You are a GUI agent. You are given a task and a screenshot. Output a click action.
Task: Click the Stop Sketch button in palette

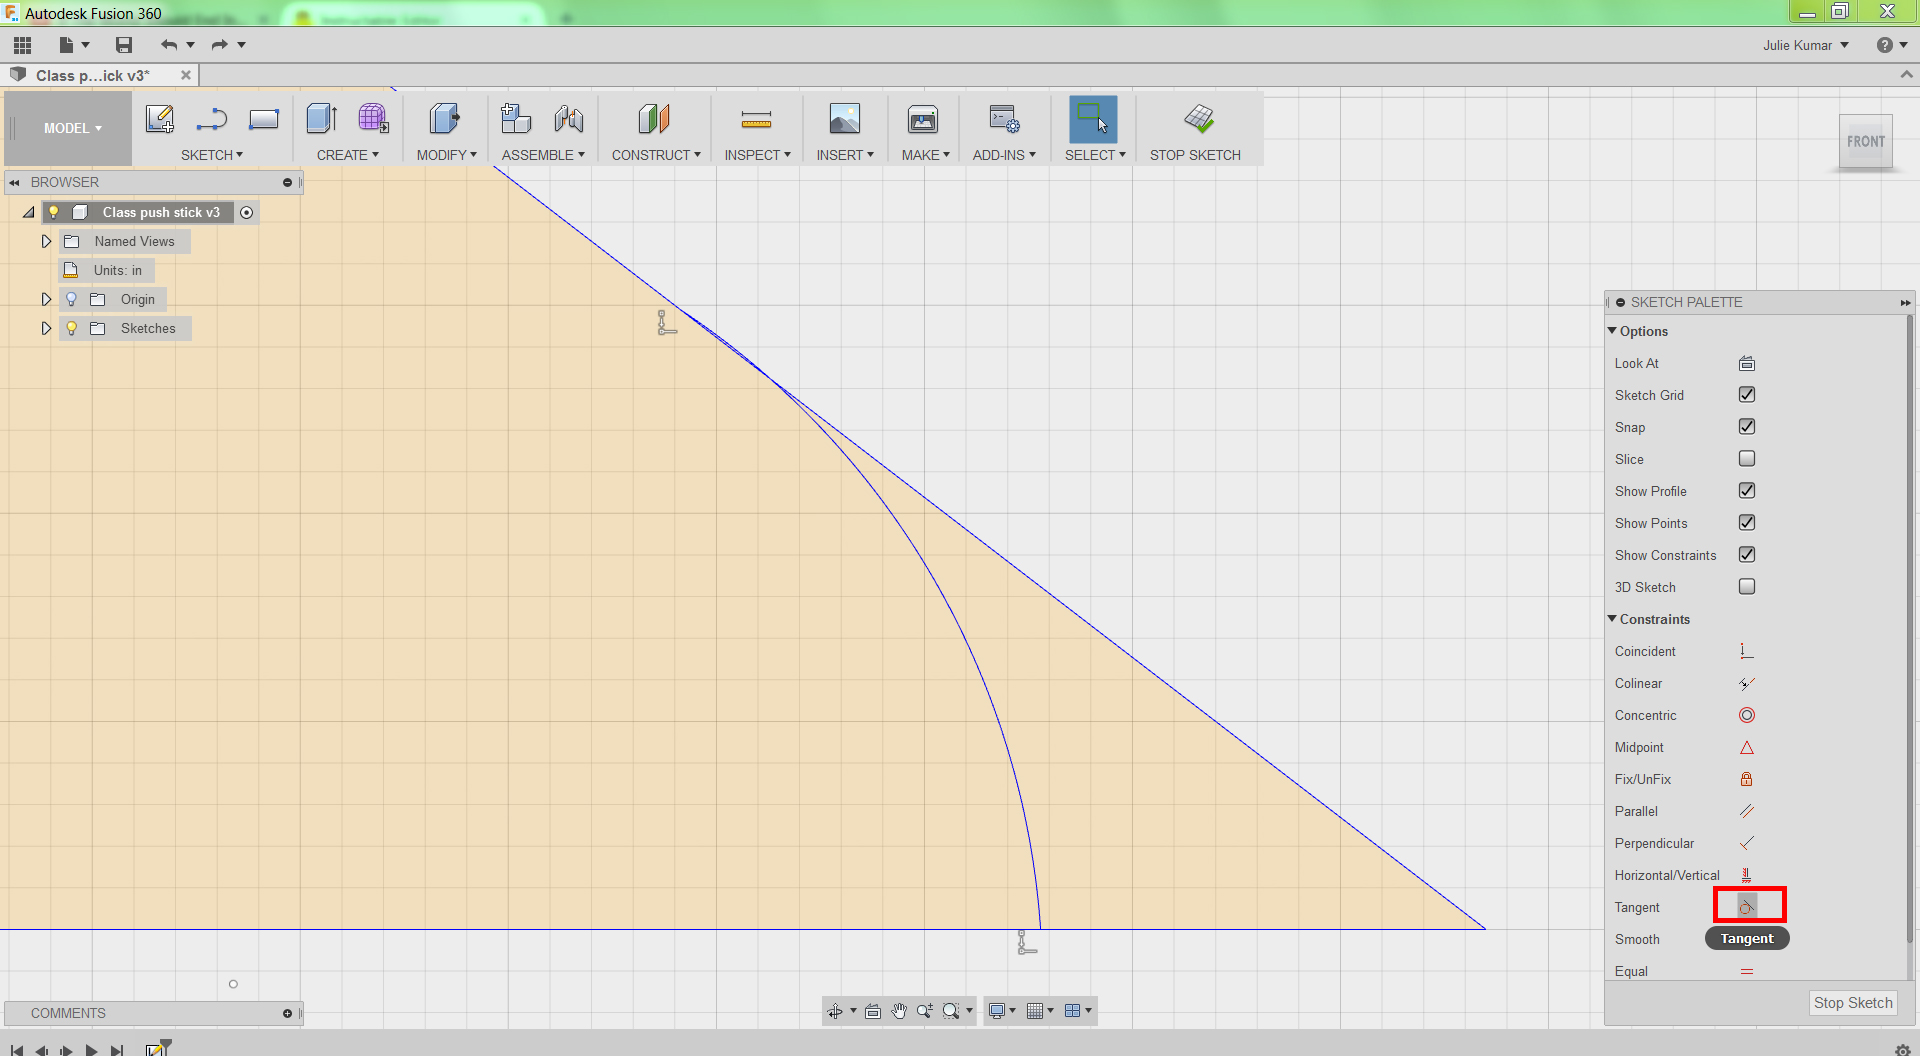click(1853, 1003)
